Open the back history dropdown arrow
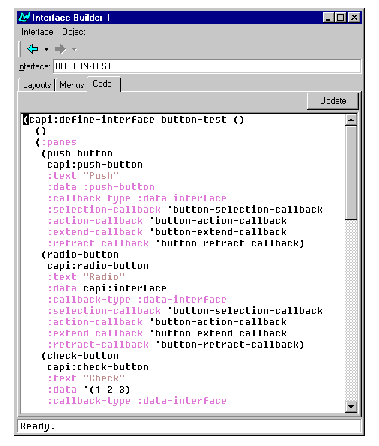 46,50
